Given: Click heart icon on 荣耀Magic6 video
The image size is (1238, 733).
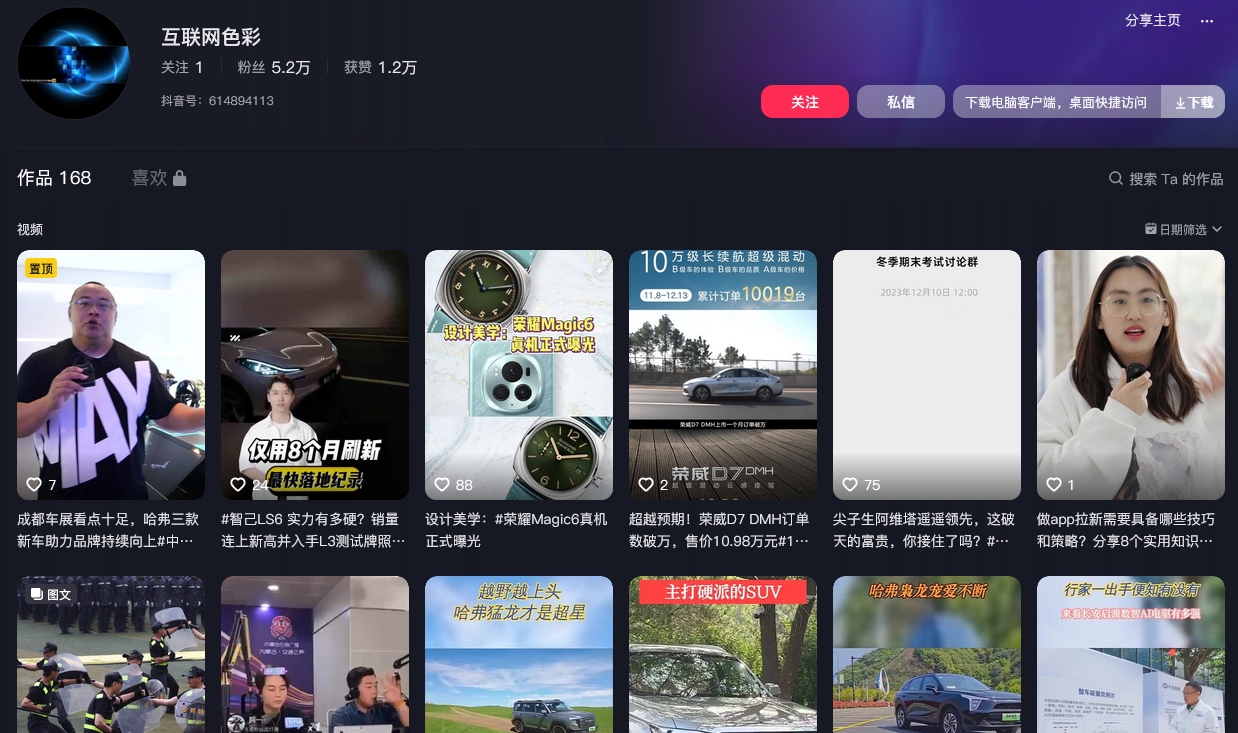Looking at the screenshot, I should pos(442,484).
